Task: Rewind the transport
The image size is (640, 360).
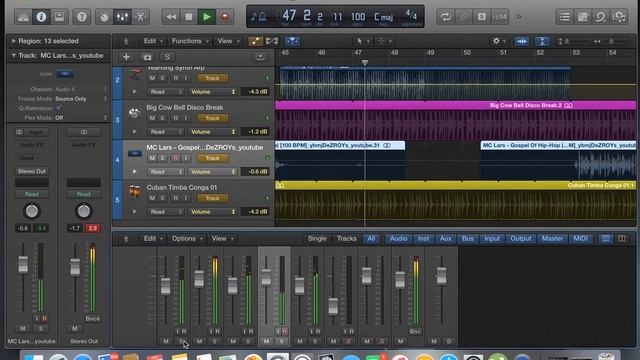Action: click(x=171, y=17)
